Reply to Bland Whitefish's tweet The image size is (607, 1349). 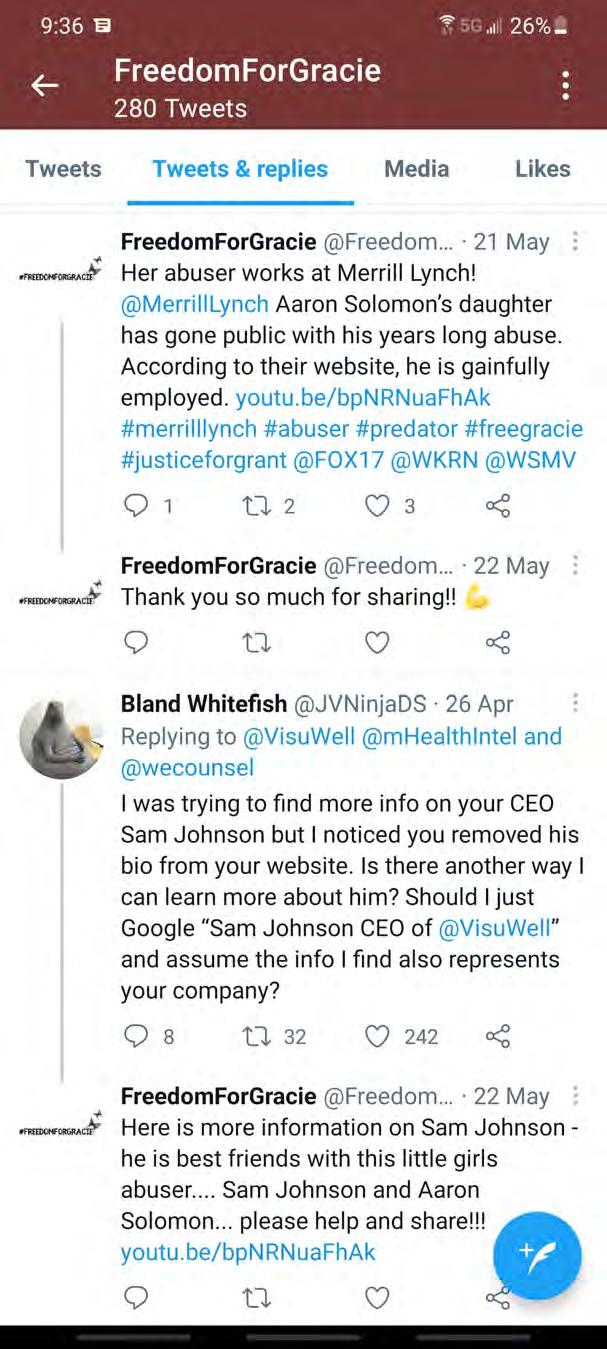point(136,1036)
